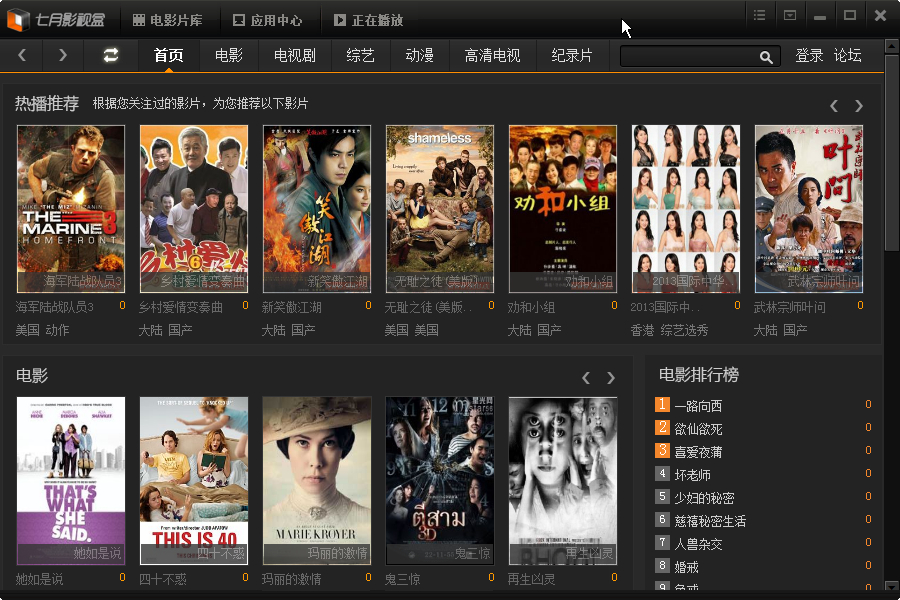Show previous 热播推荐 items
Screen dimensions: 900x600
click(834, 106)
